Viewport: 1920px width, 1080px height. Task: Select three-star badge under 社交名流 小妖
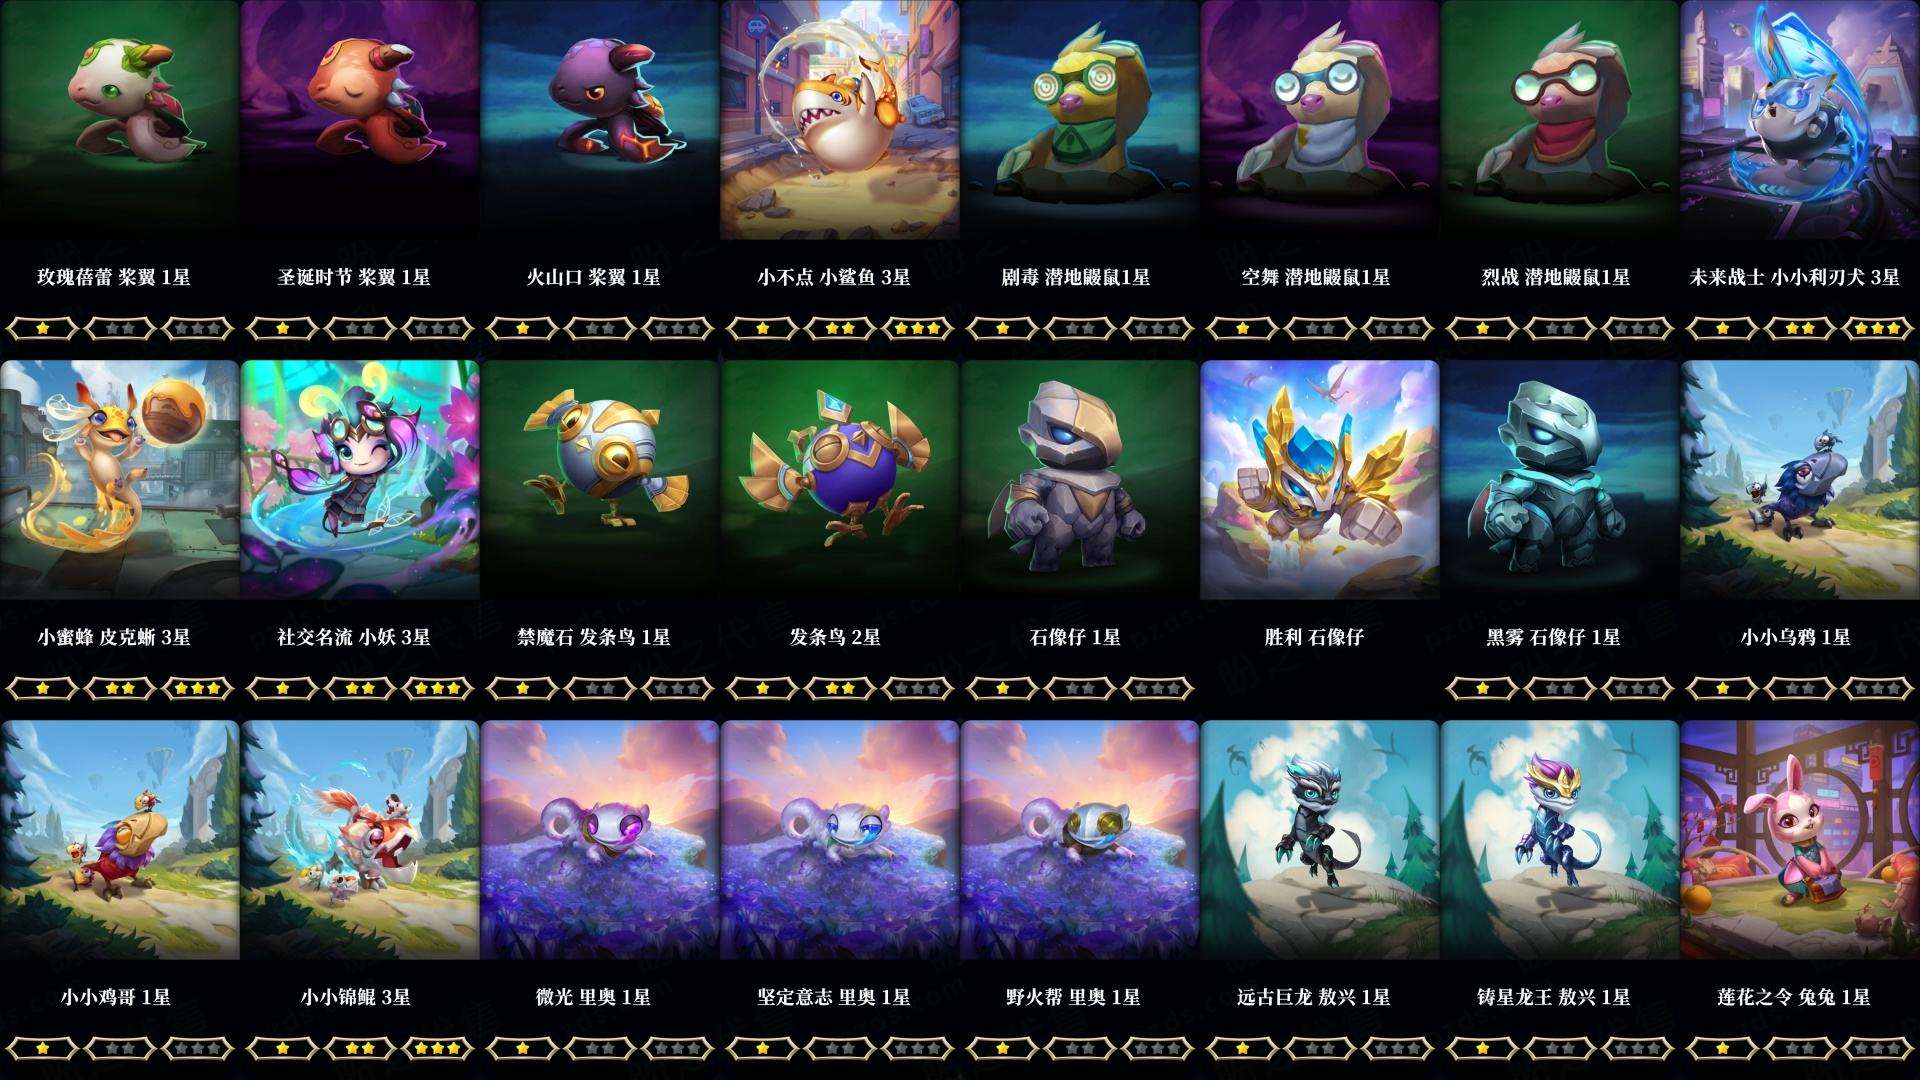(438, 688)
